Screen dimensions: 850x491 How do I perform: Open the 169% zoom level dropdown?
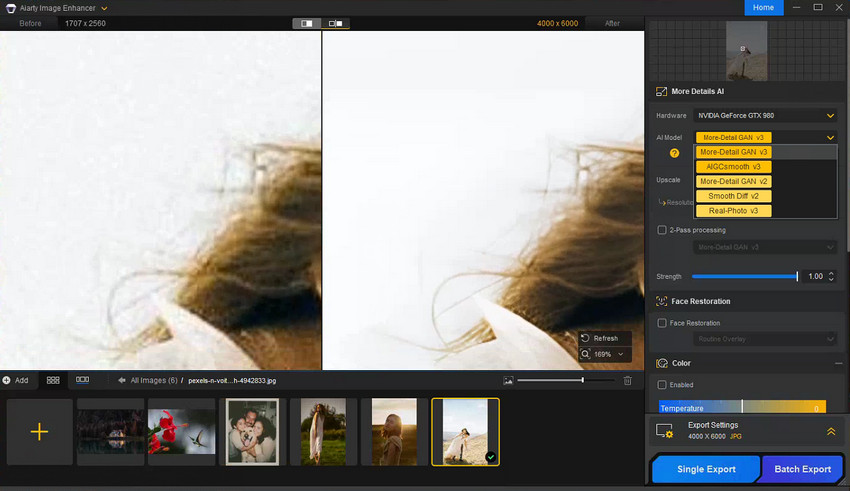click(x=605, y=354)
